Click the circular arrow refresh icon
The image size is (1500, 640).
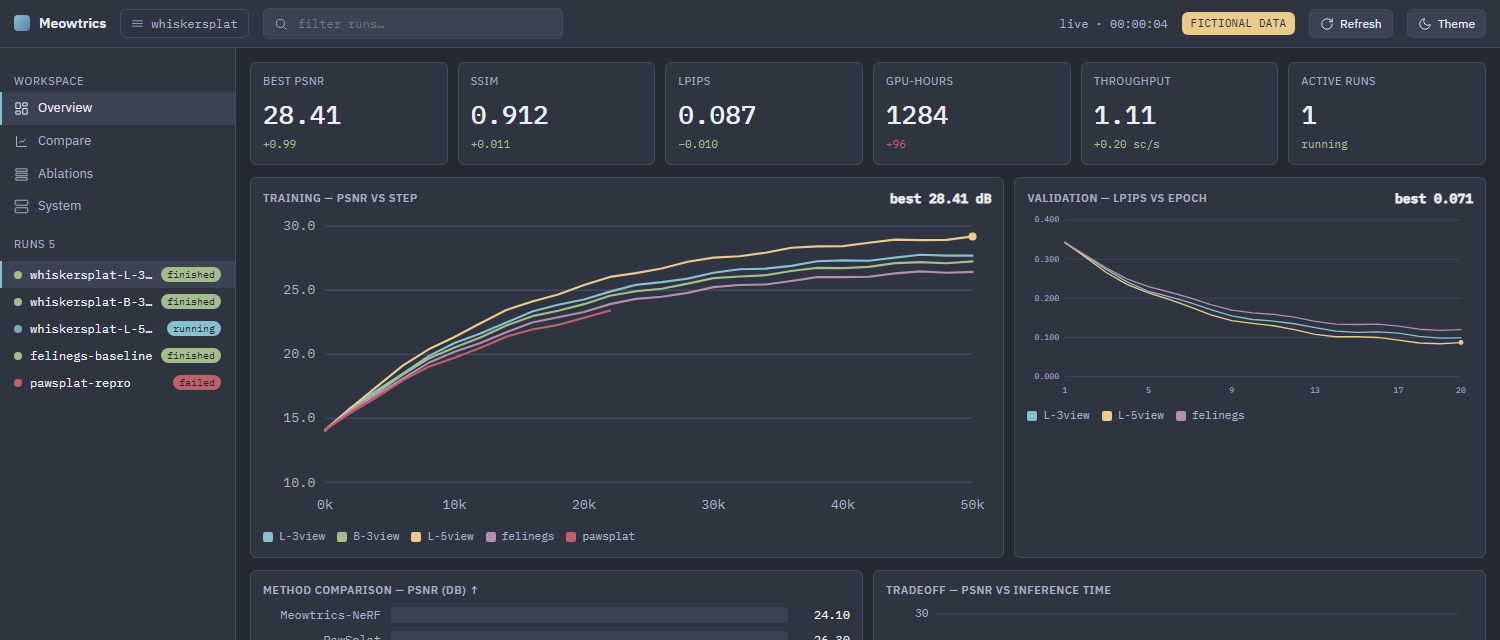pyautogui.click(x=1328, y=24)
